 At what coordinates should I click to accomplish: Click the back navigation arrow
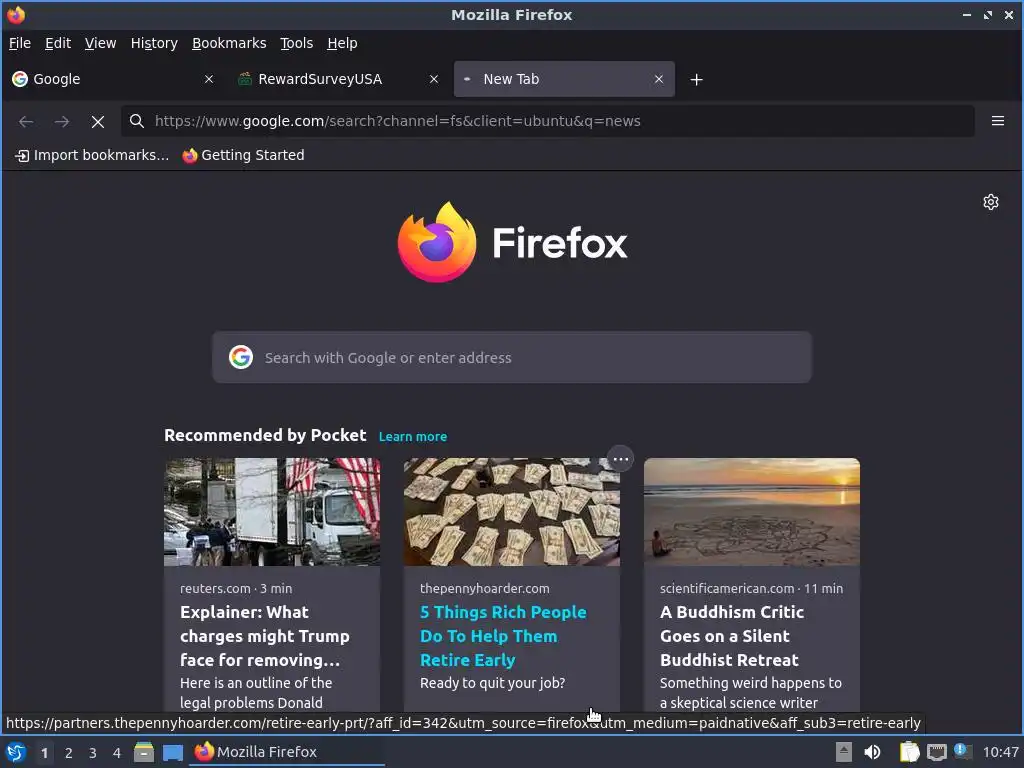tap(26, 121)
